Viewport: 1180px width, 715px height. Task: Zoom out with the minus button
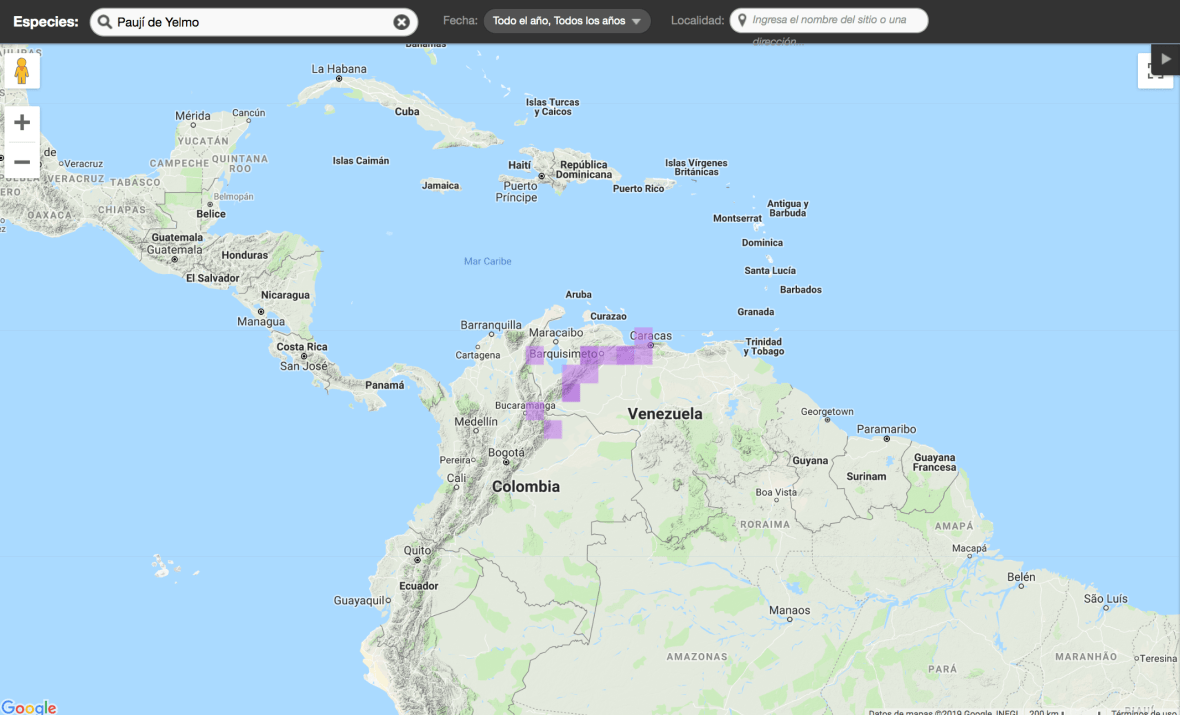click(x=22, y=162)
